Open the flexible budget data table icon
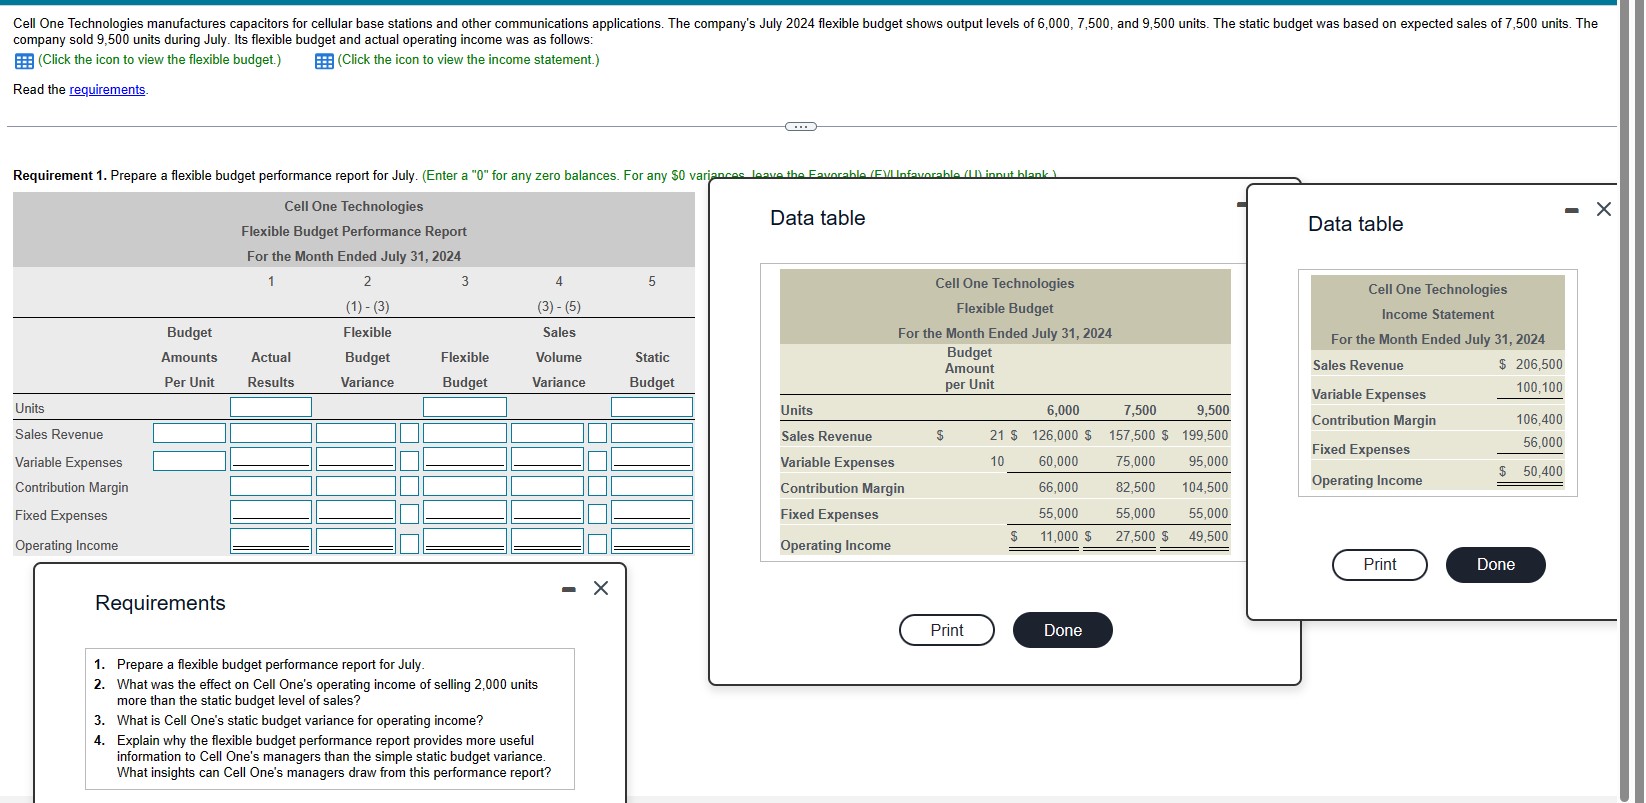The height and width of the screenshot is (803, 1646). coord(23,60)
